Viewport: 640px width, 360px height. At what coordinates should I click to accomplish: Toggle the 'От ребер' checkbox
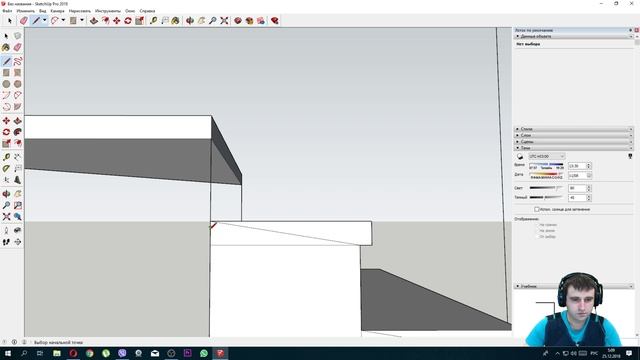click(537, 237)
